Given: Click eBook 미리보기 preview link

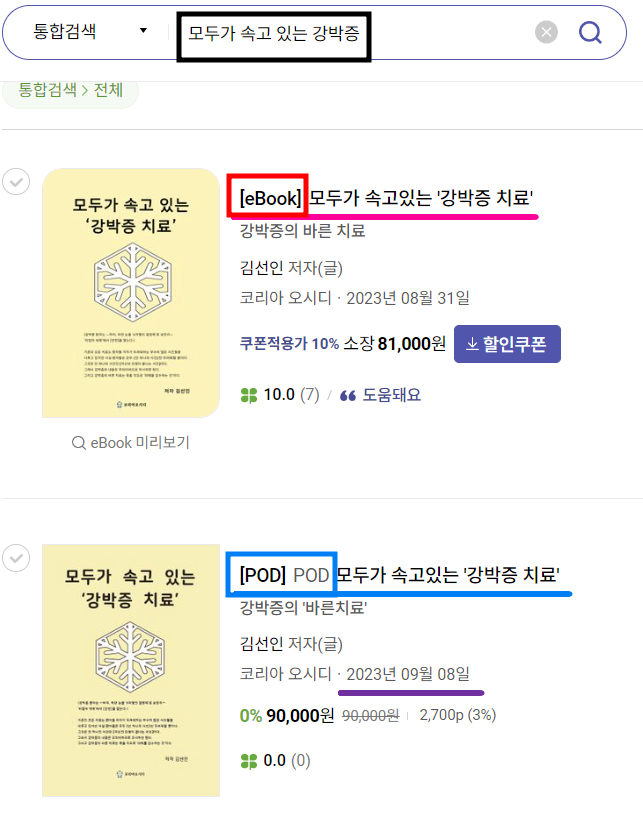Looking at the screenshot, I should (131, 442).
